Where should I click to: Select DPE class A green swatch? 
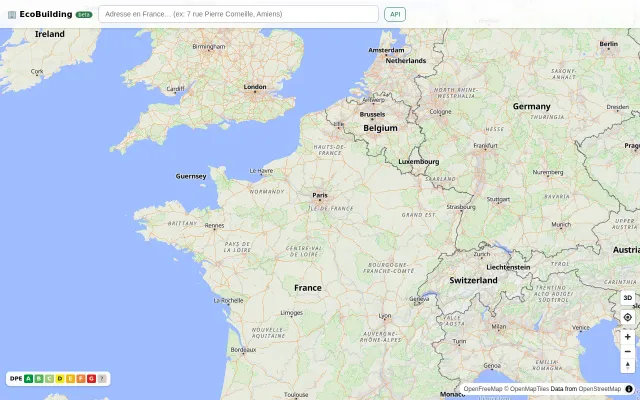pos(28,379)
